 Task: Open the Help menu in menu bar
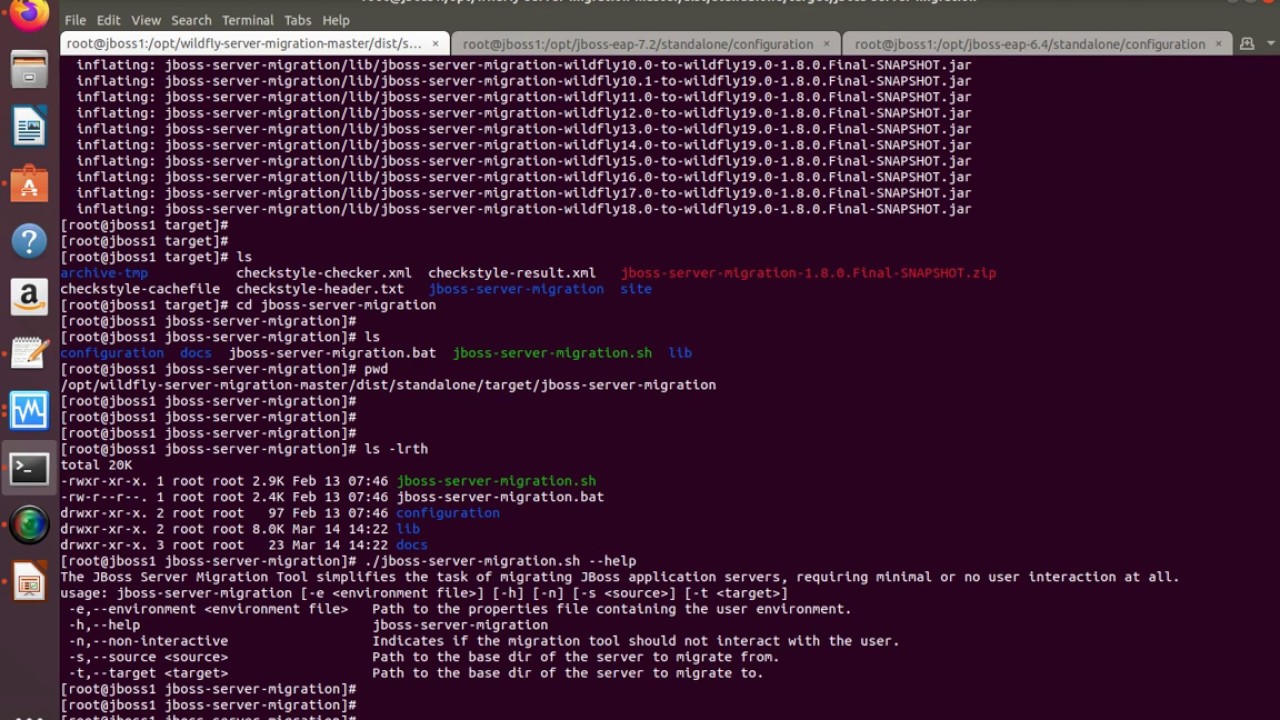pos(336,20)
